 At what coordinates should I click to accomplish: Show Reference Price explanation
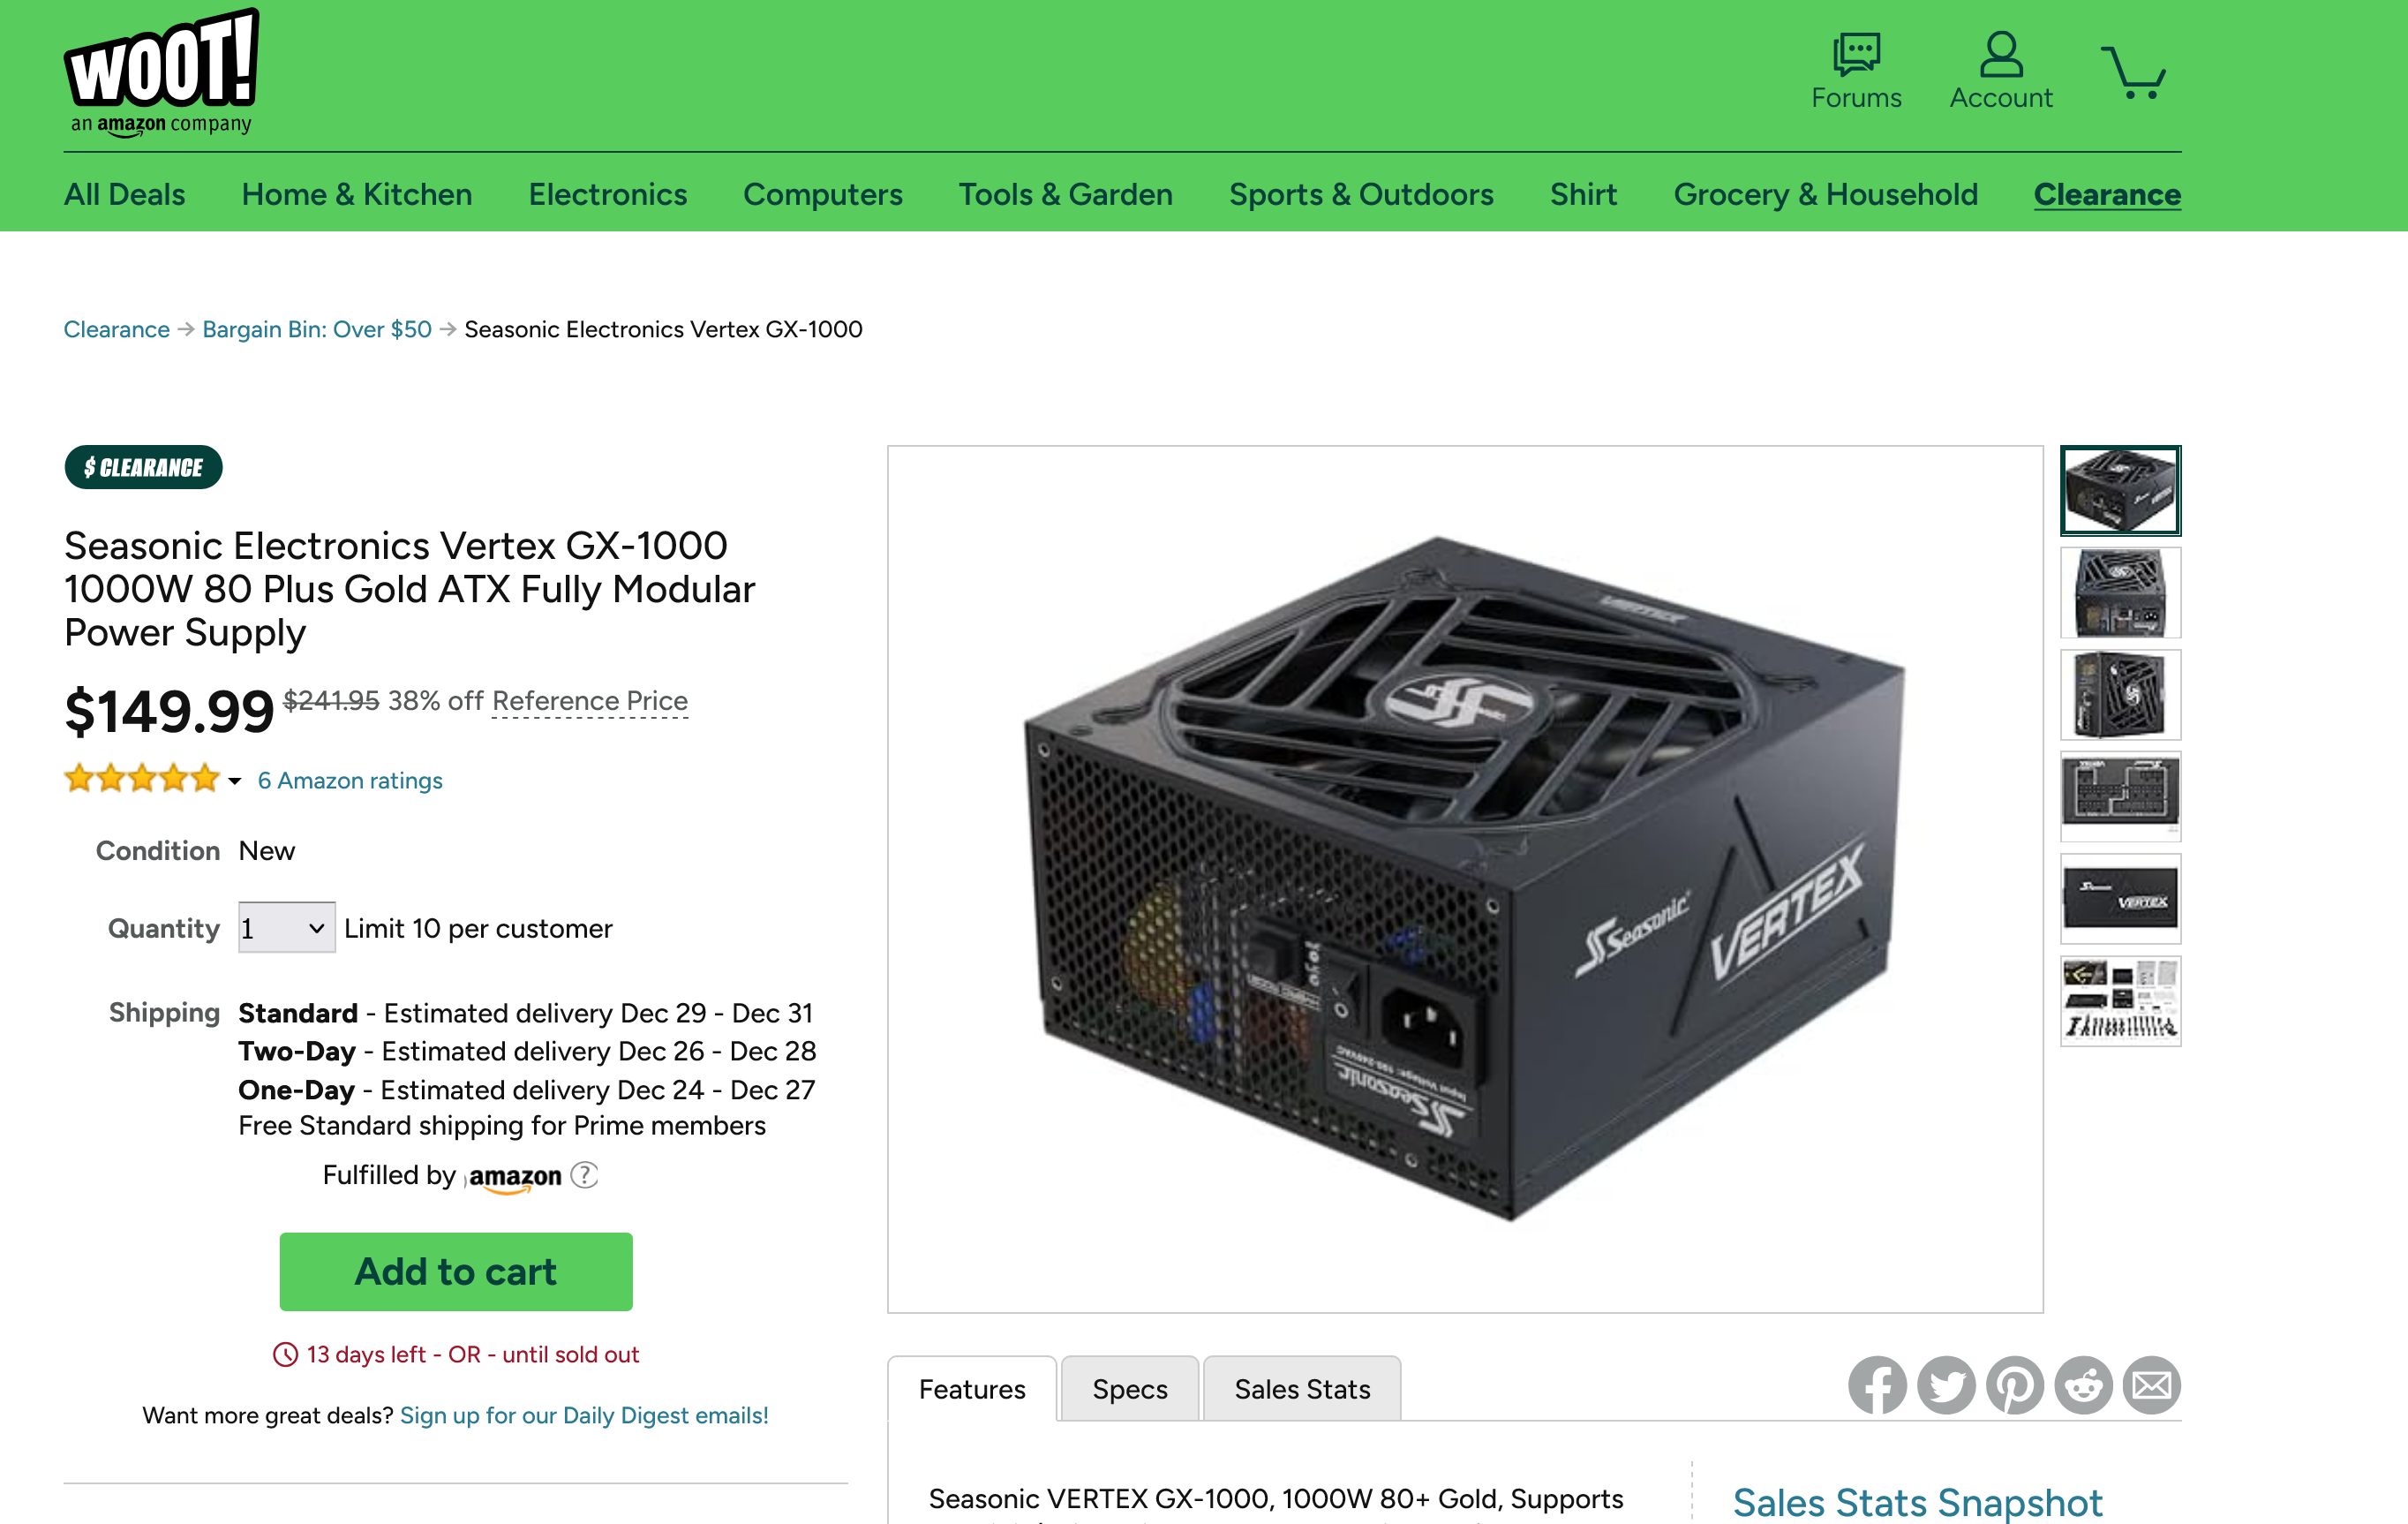[x=590, y=701]
